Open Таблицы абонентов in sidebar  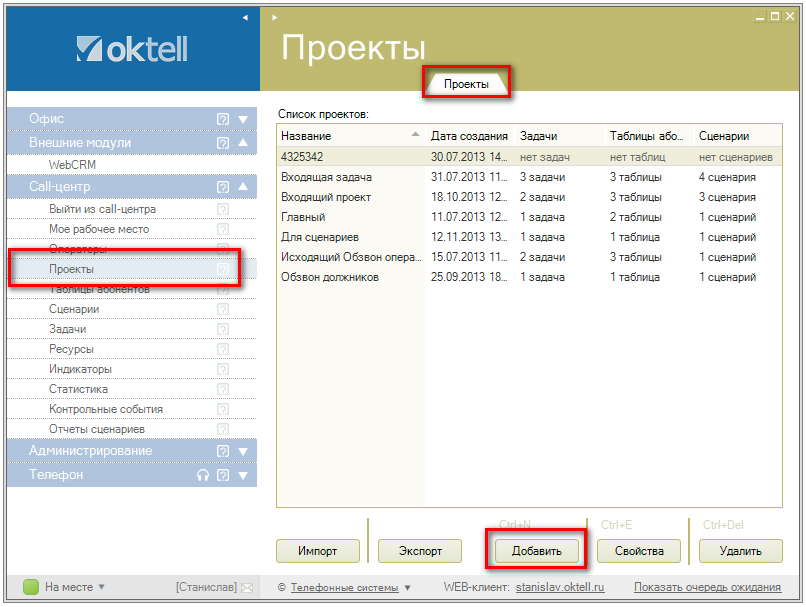(x=99, y=290)
